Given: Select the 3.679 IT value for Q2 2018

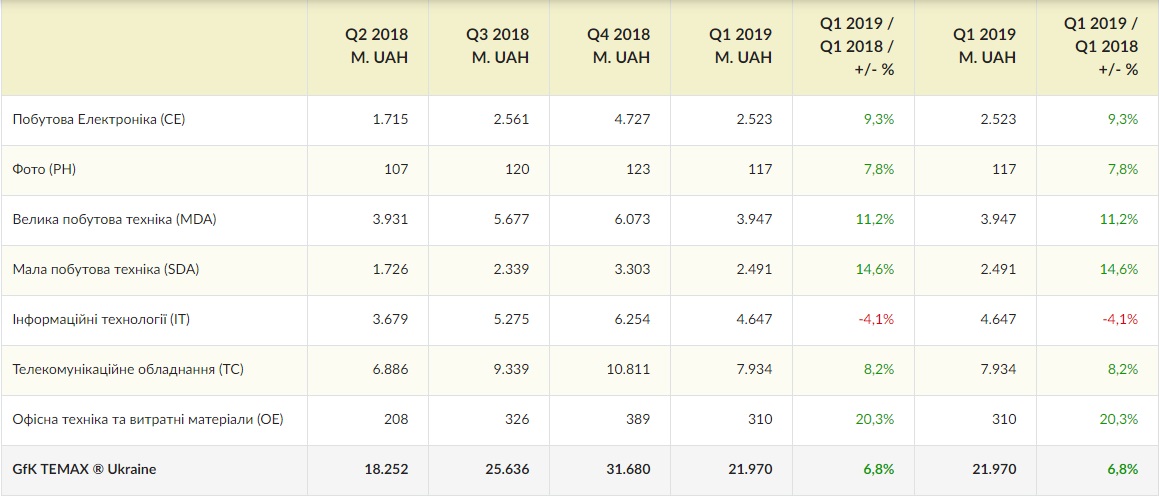Looking at the screenshot, I should [x=390, y=319].
